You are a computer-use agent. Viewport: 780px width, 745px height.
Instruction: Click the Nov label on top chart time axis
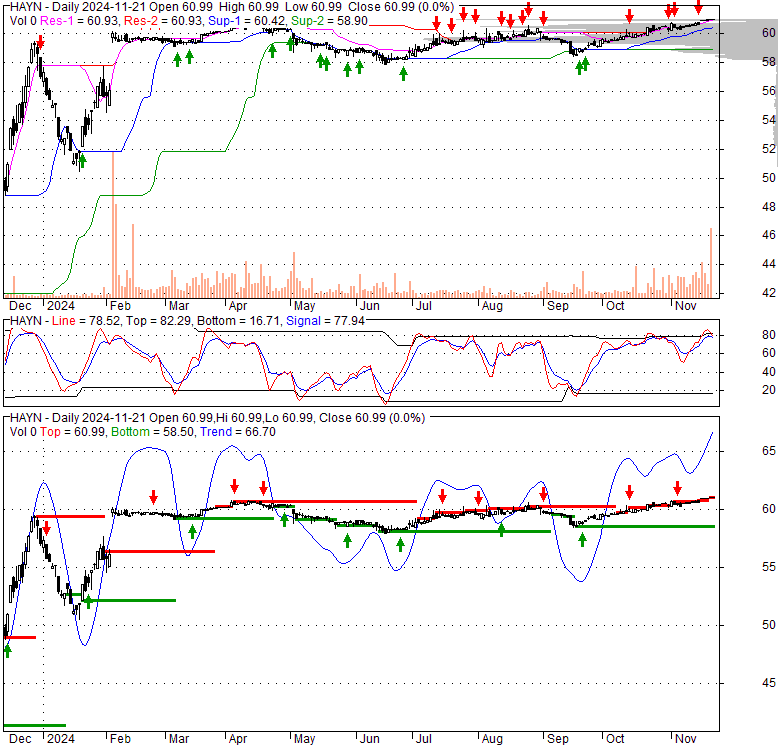685,306
